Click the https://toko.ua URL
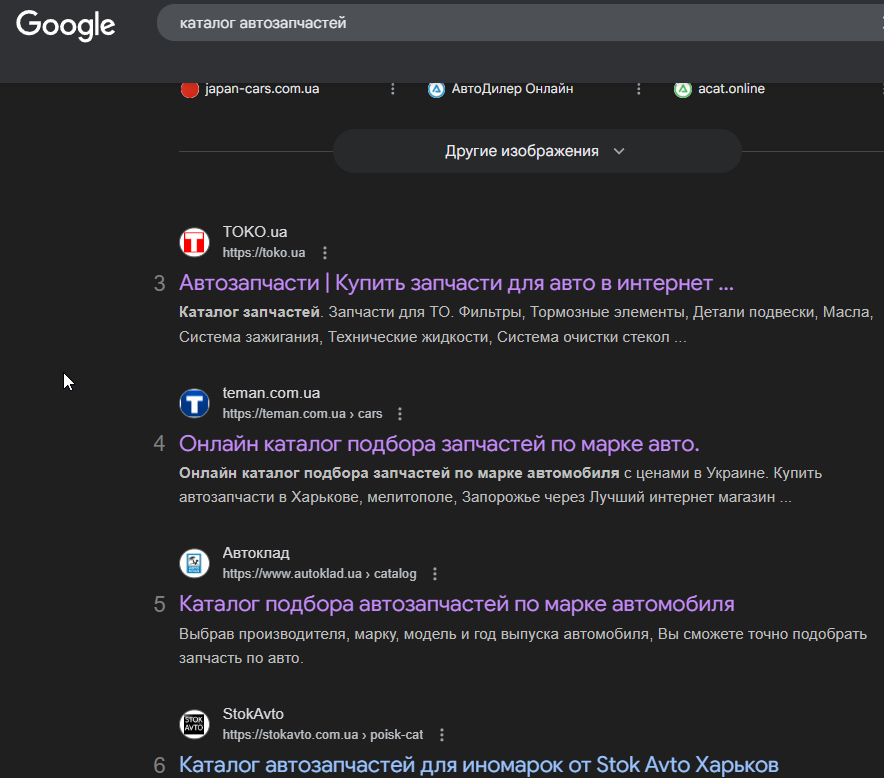 click(264, 253)
